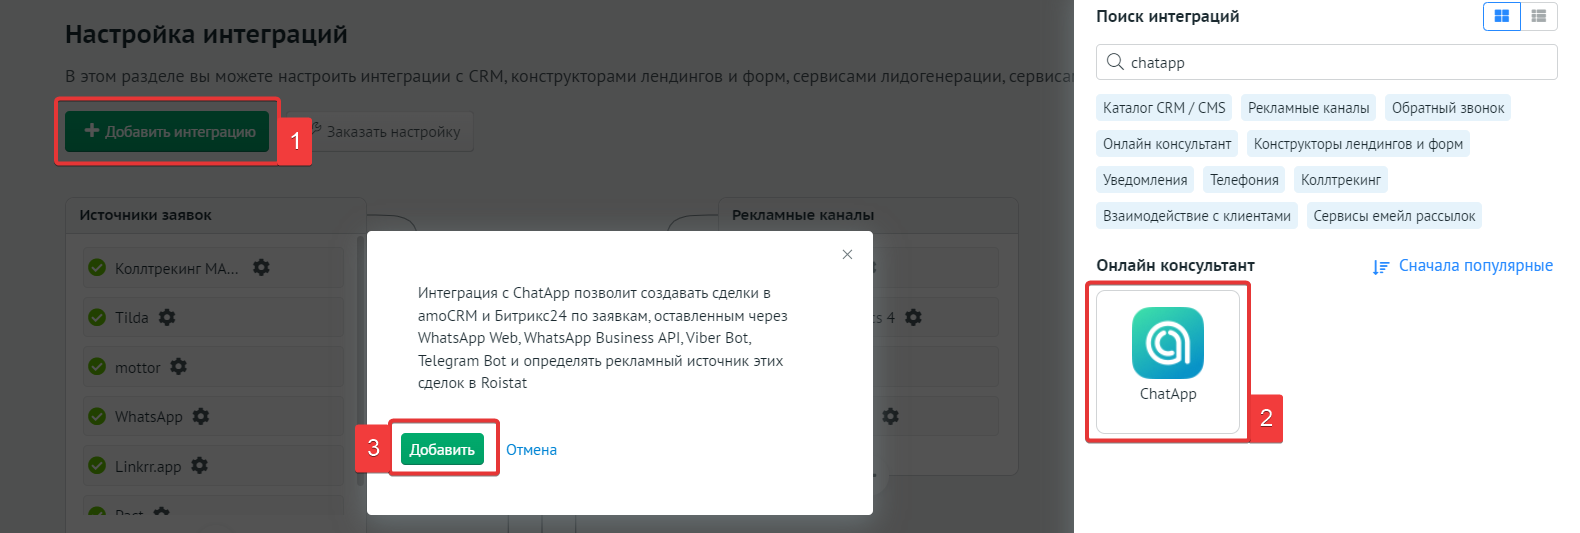Open settings gear for mottor source
Image resolution: width=1580 pixels, height=533 pixels.
tap(178, 367)
